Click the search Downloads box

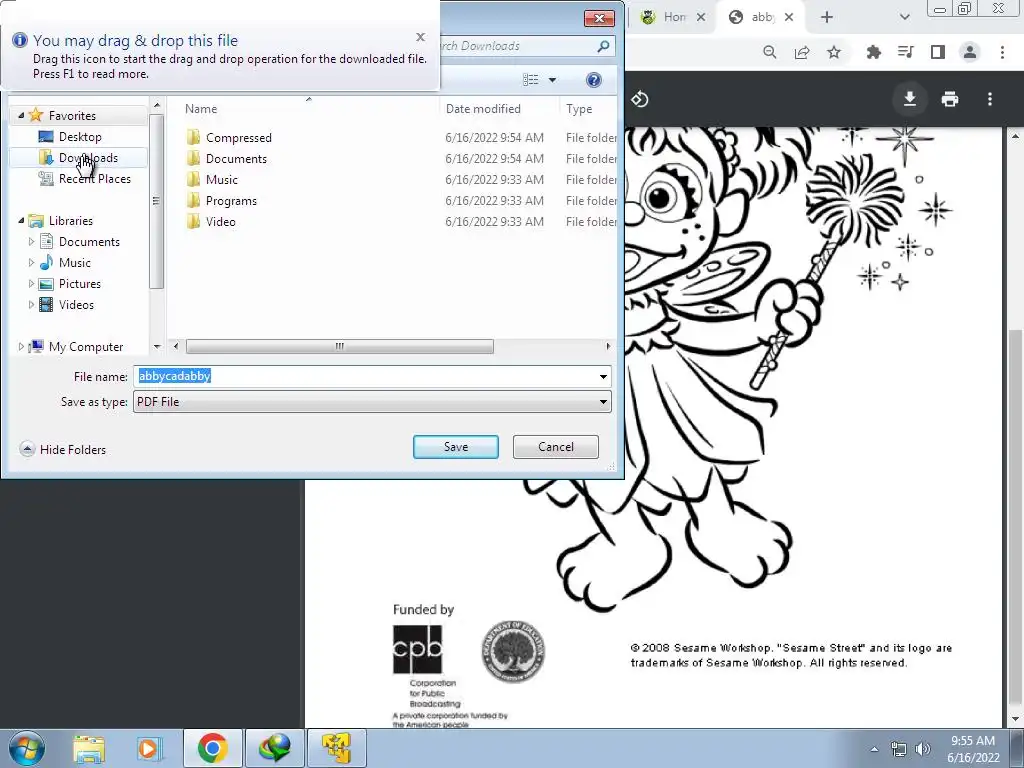click(526, 46)
